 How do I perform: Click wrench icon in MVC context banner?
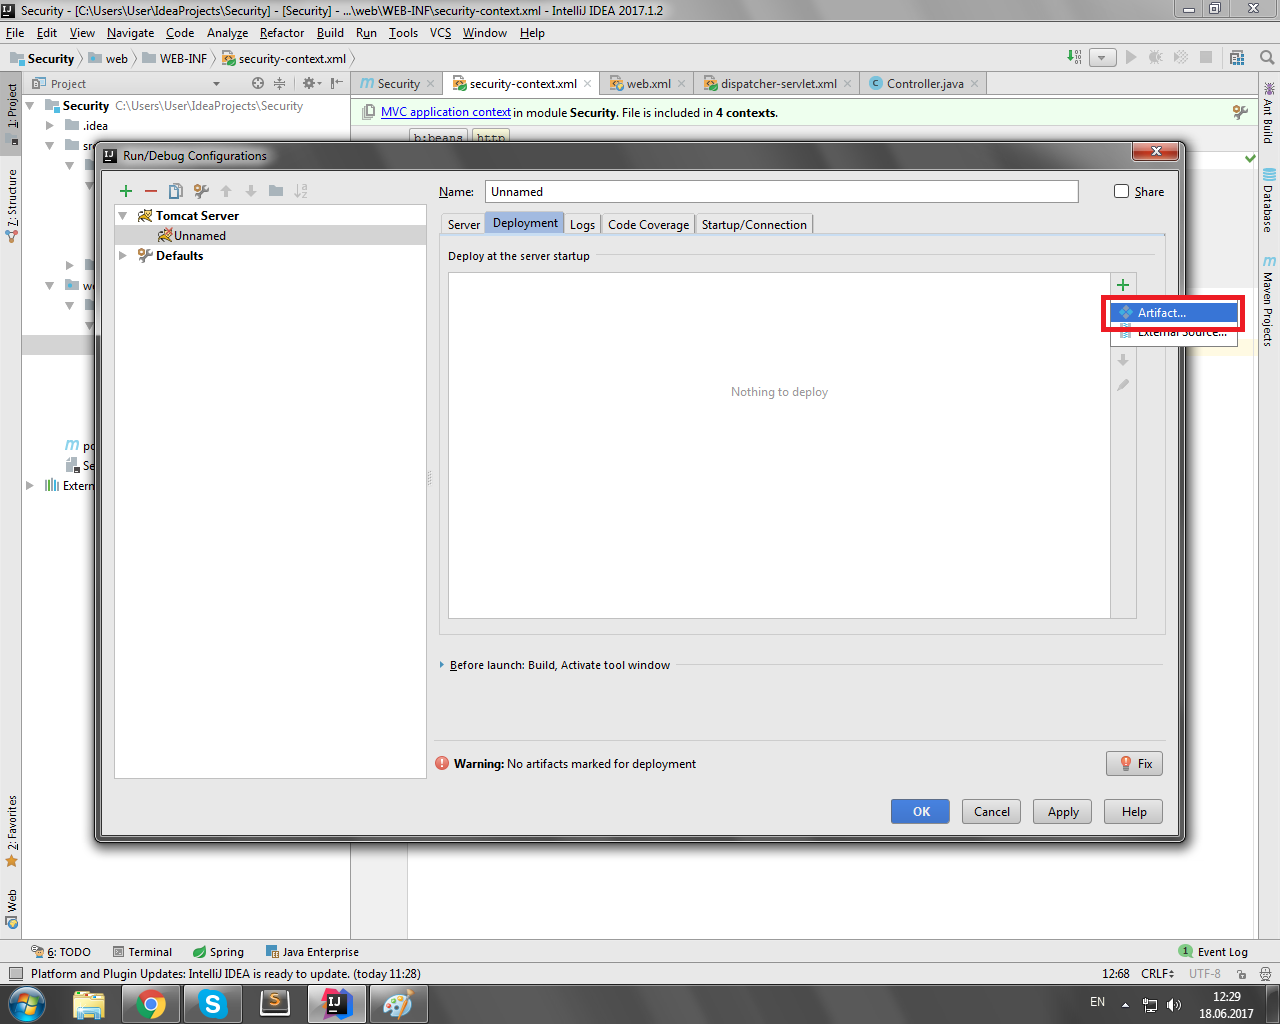coord(1240,112)
